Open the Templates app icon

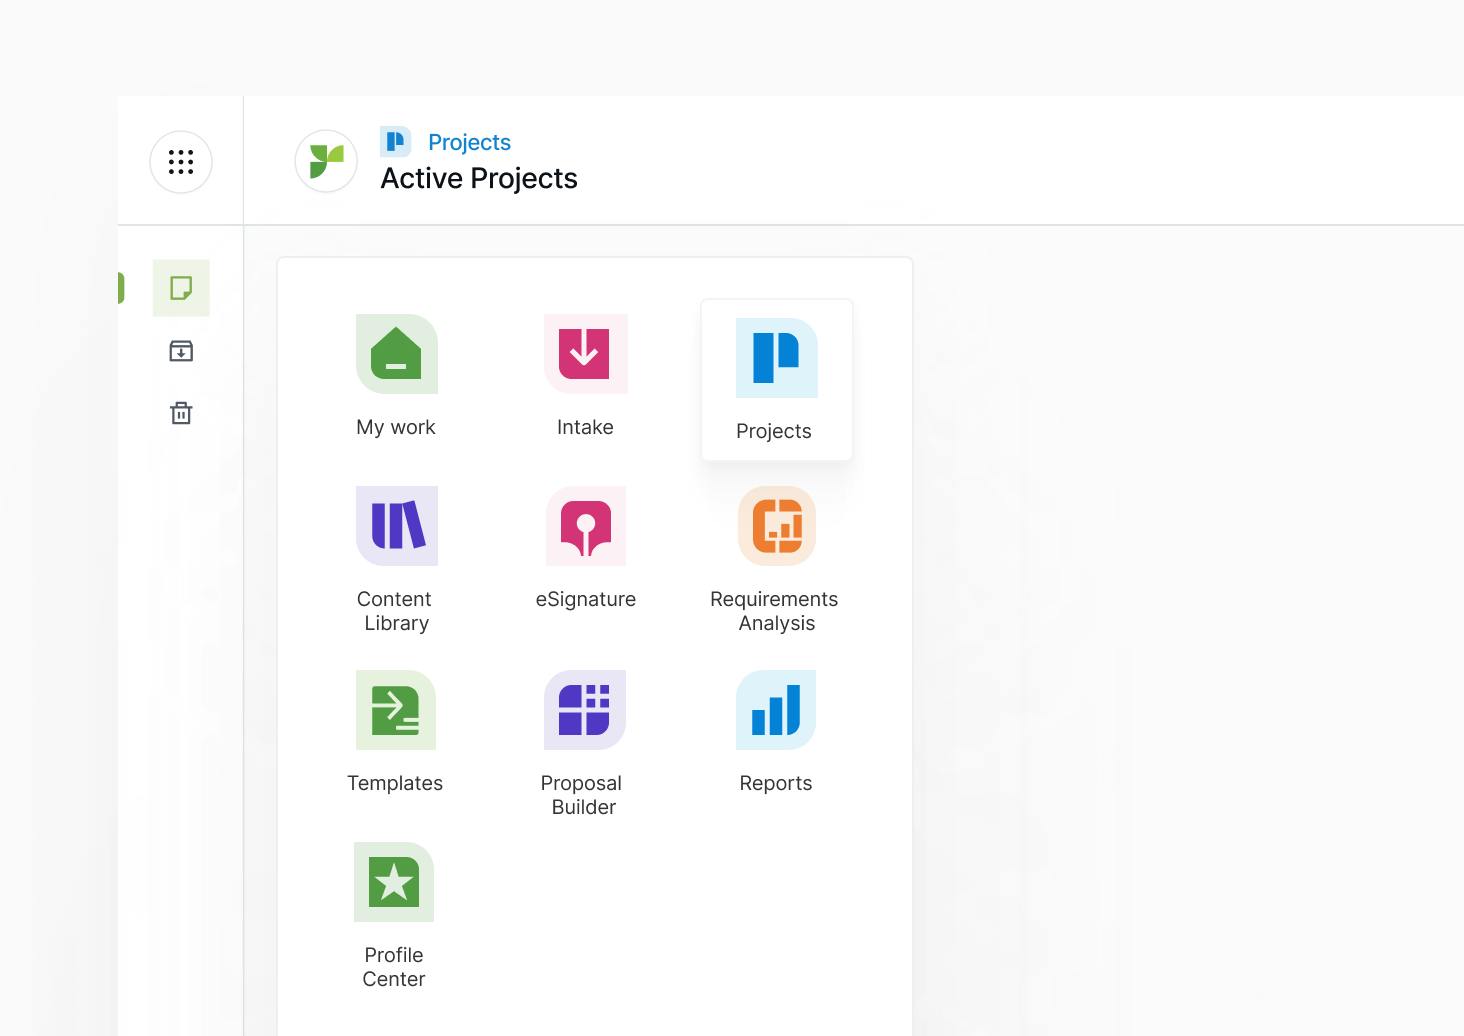tap(396, 710)
